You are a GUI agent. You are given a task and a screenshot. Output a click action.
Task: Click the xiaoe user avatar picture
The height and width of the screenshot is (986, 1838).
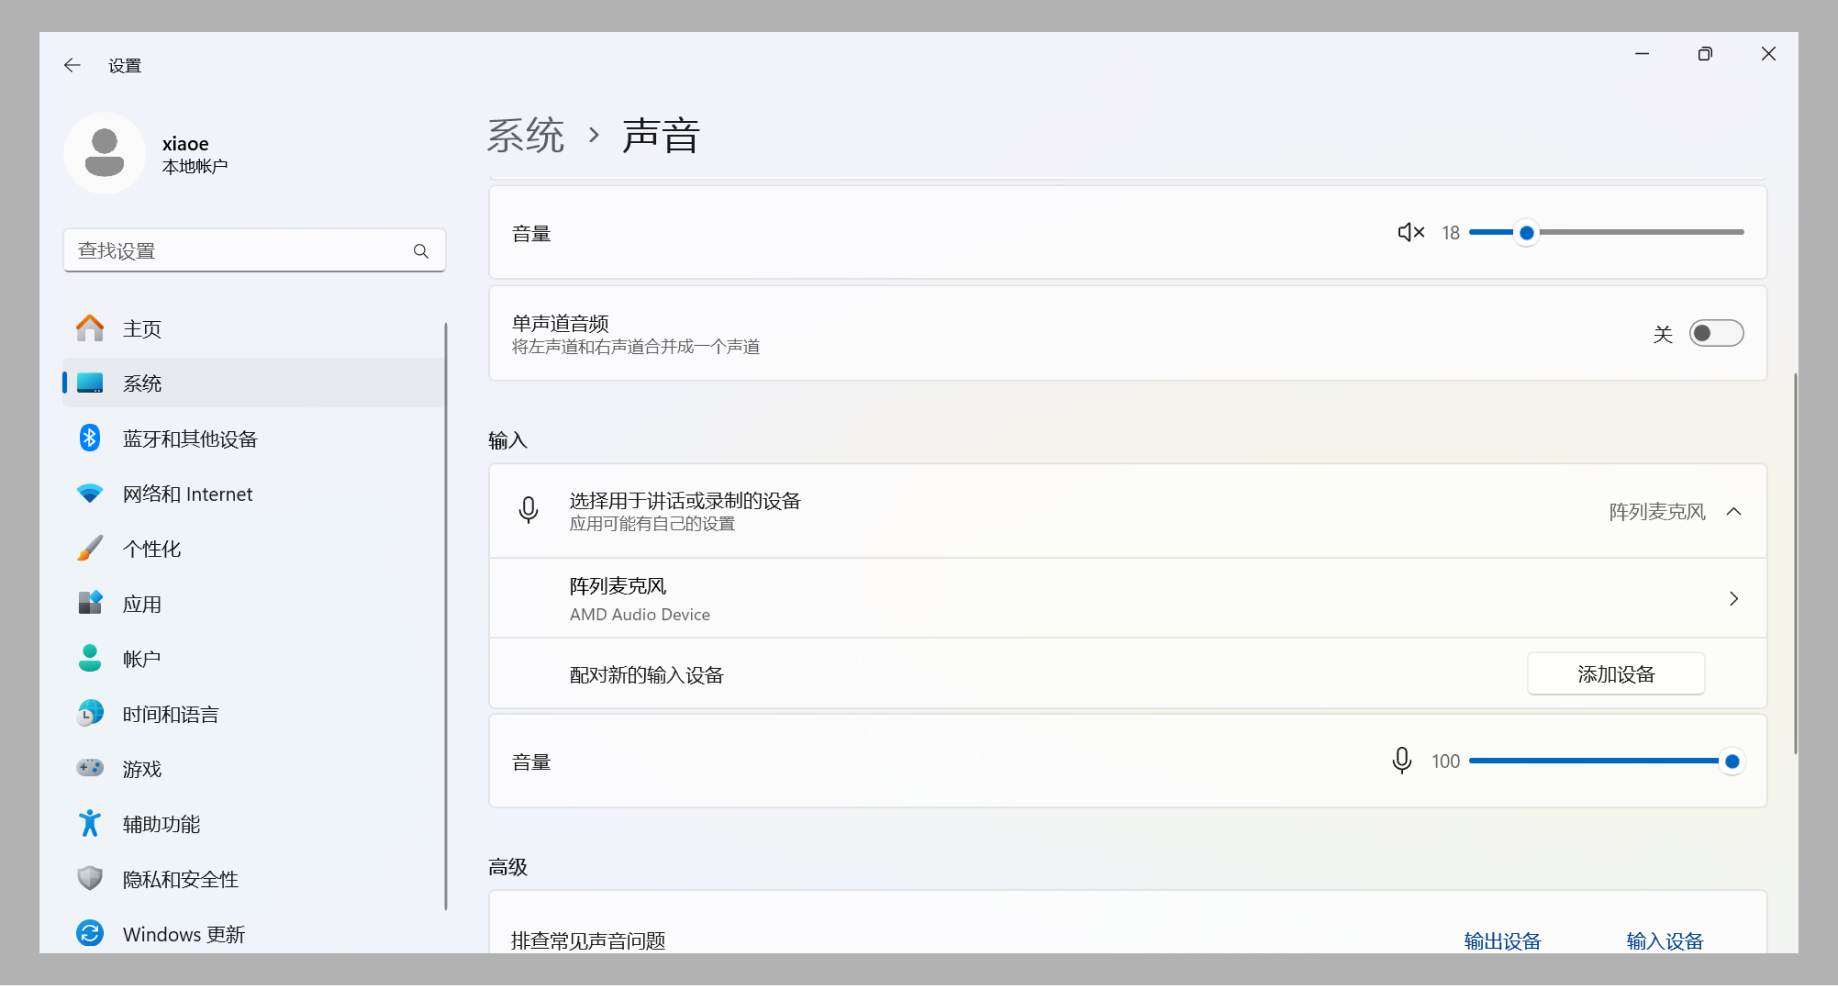(105, 153)
